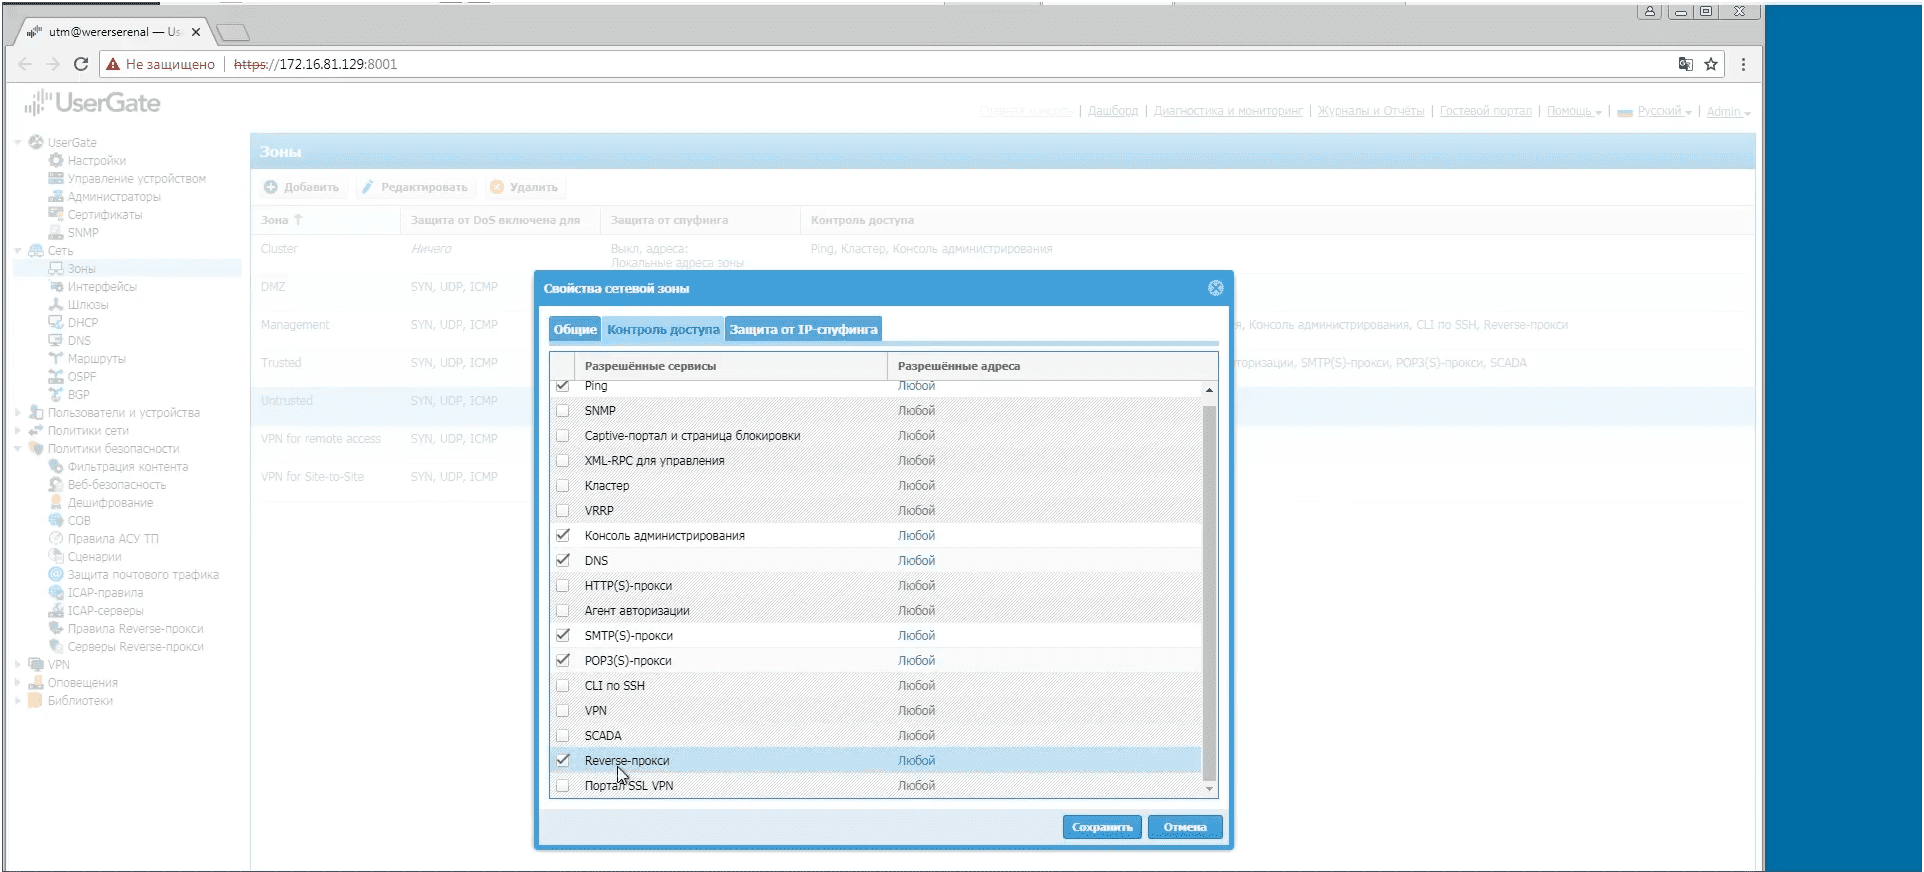Open Диагностика и мониторинг link
The width and height of the screenshot is (1924, 872).
click(1229, 112)
